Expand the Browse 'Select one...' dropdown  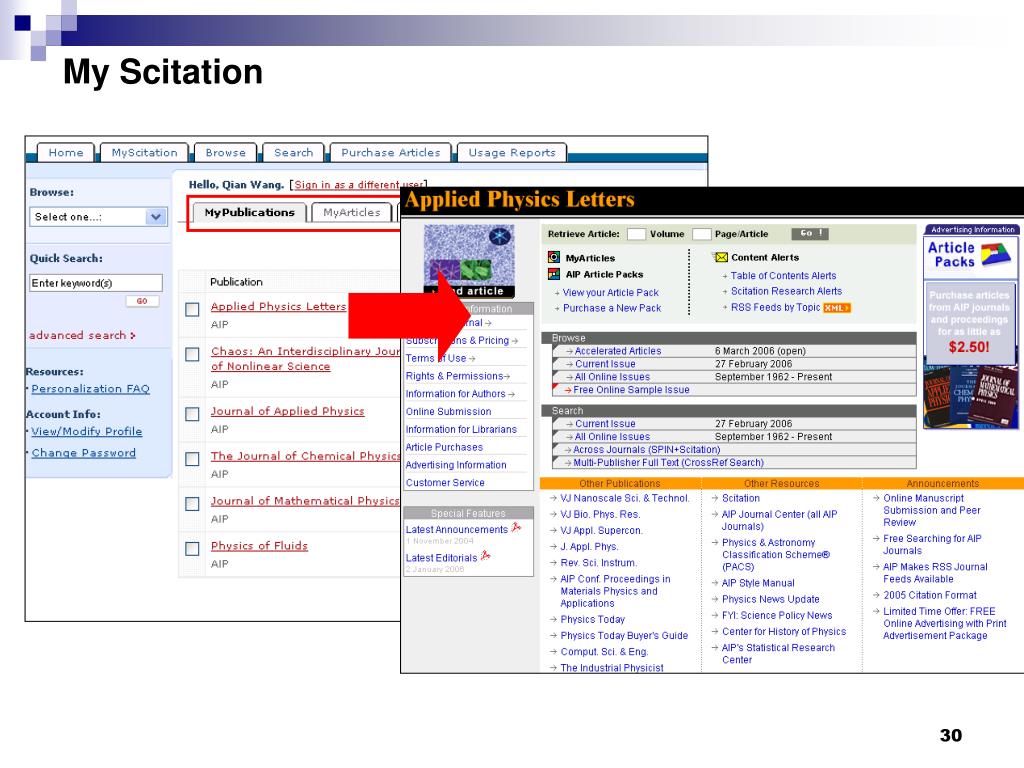click(99, 217)
